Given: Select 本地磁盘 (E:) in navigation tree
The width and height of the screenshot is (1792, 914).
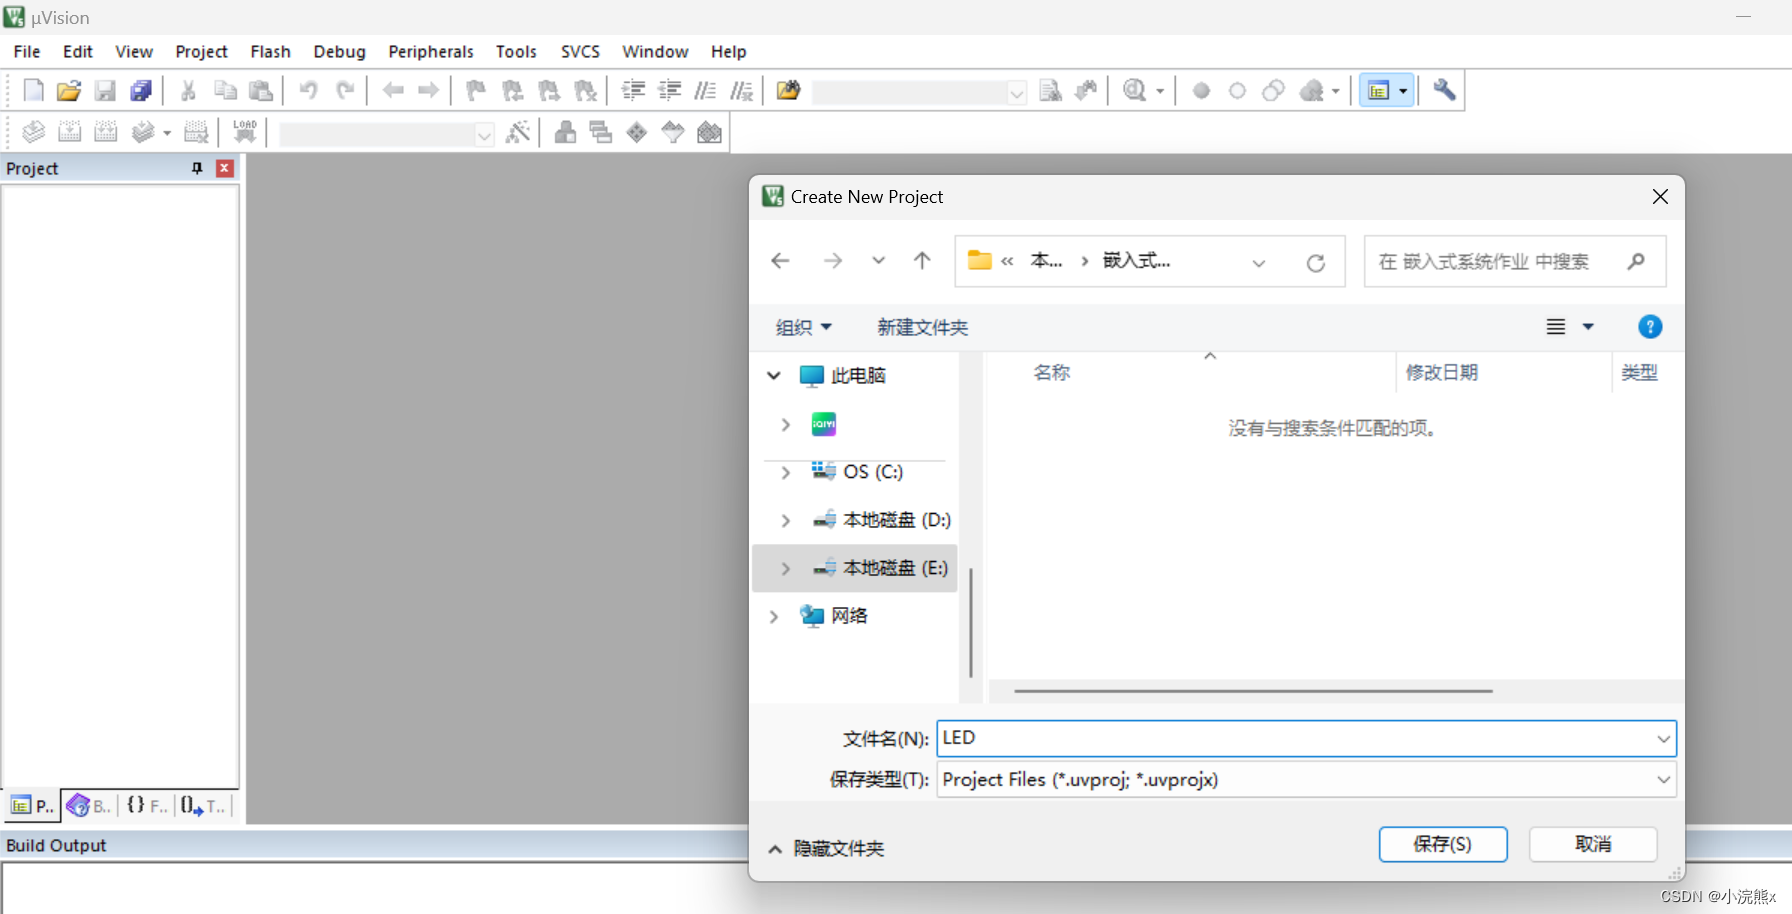Looking at the screenshot, I should (x=855, y=568).
